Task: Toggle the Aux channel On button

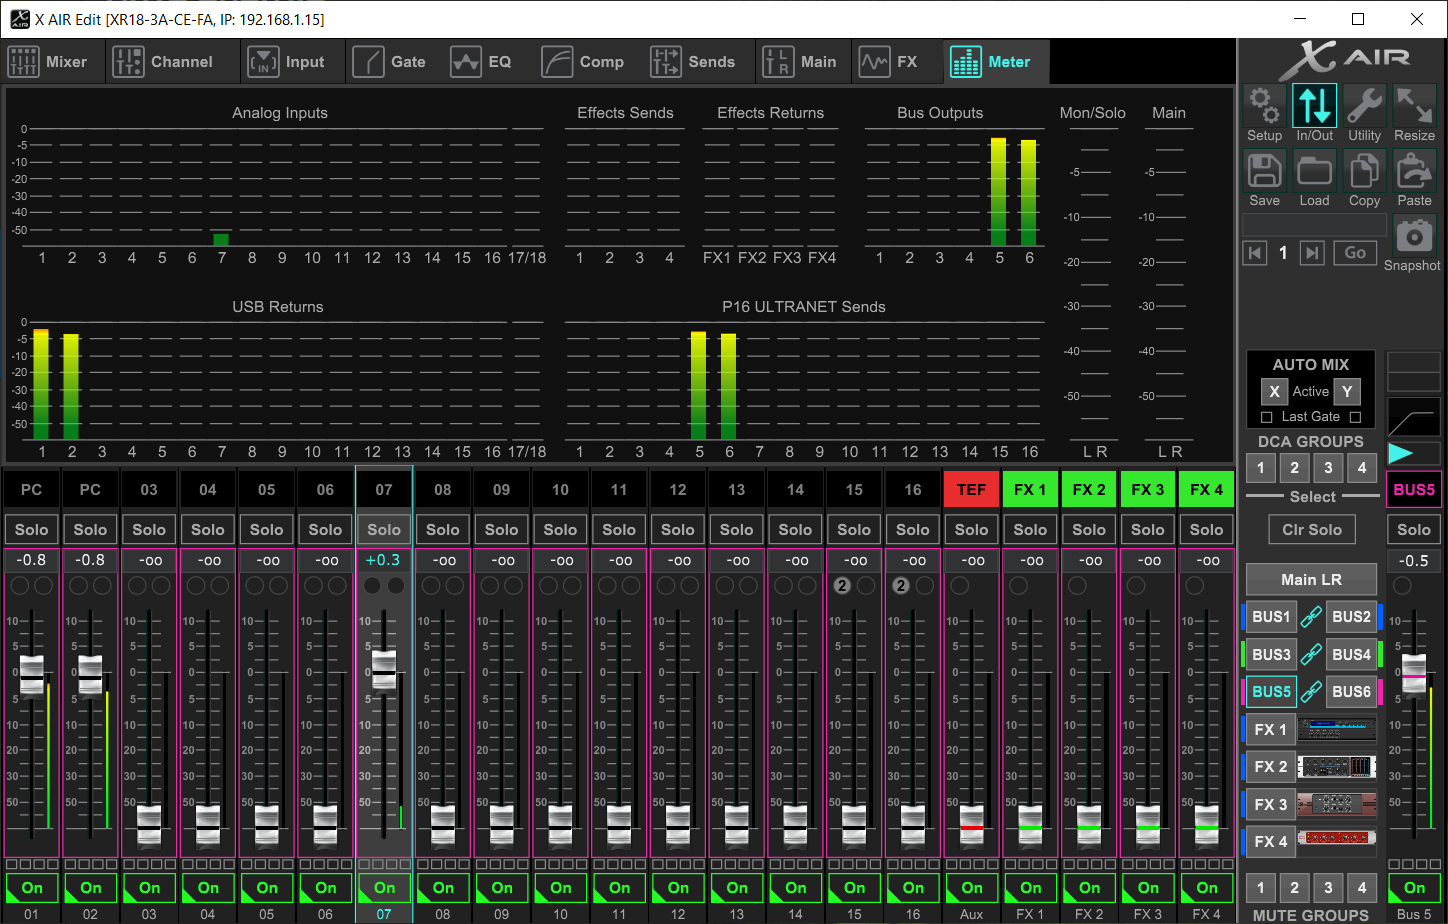Action: 972,888
